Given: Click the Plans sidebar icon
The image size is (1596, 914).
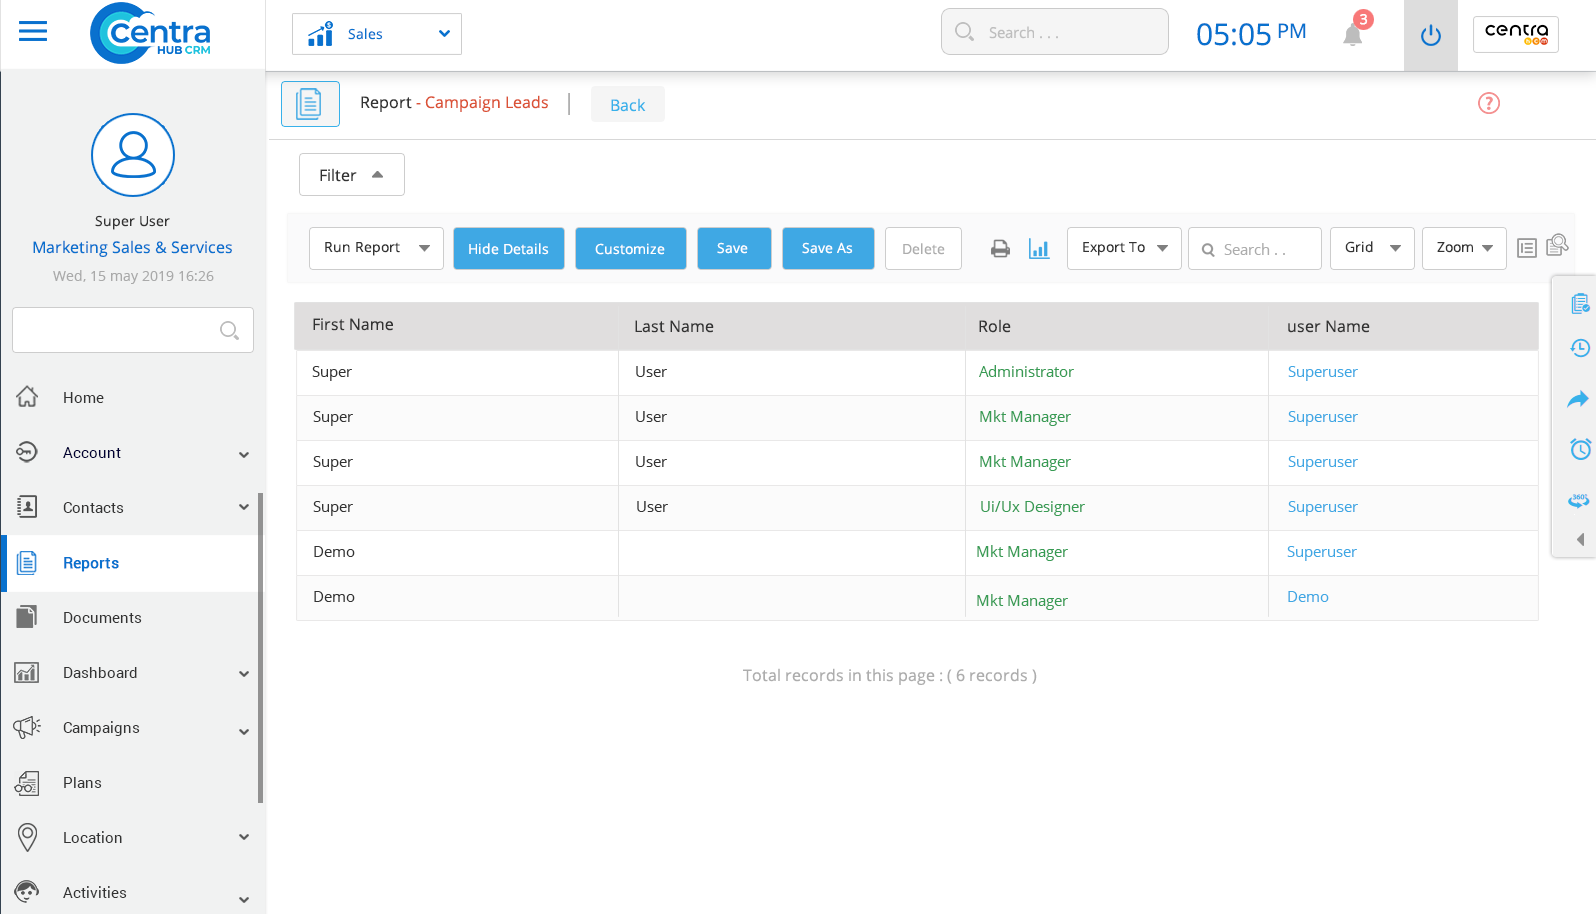Looking at the screenshot, I should click(27, 782).
